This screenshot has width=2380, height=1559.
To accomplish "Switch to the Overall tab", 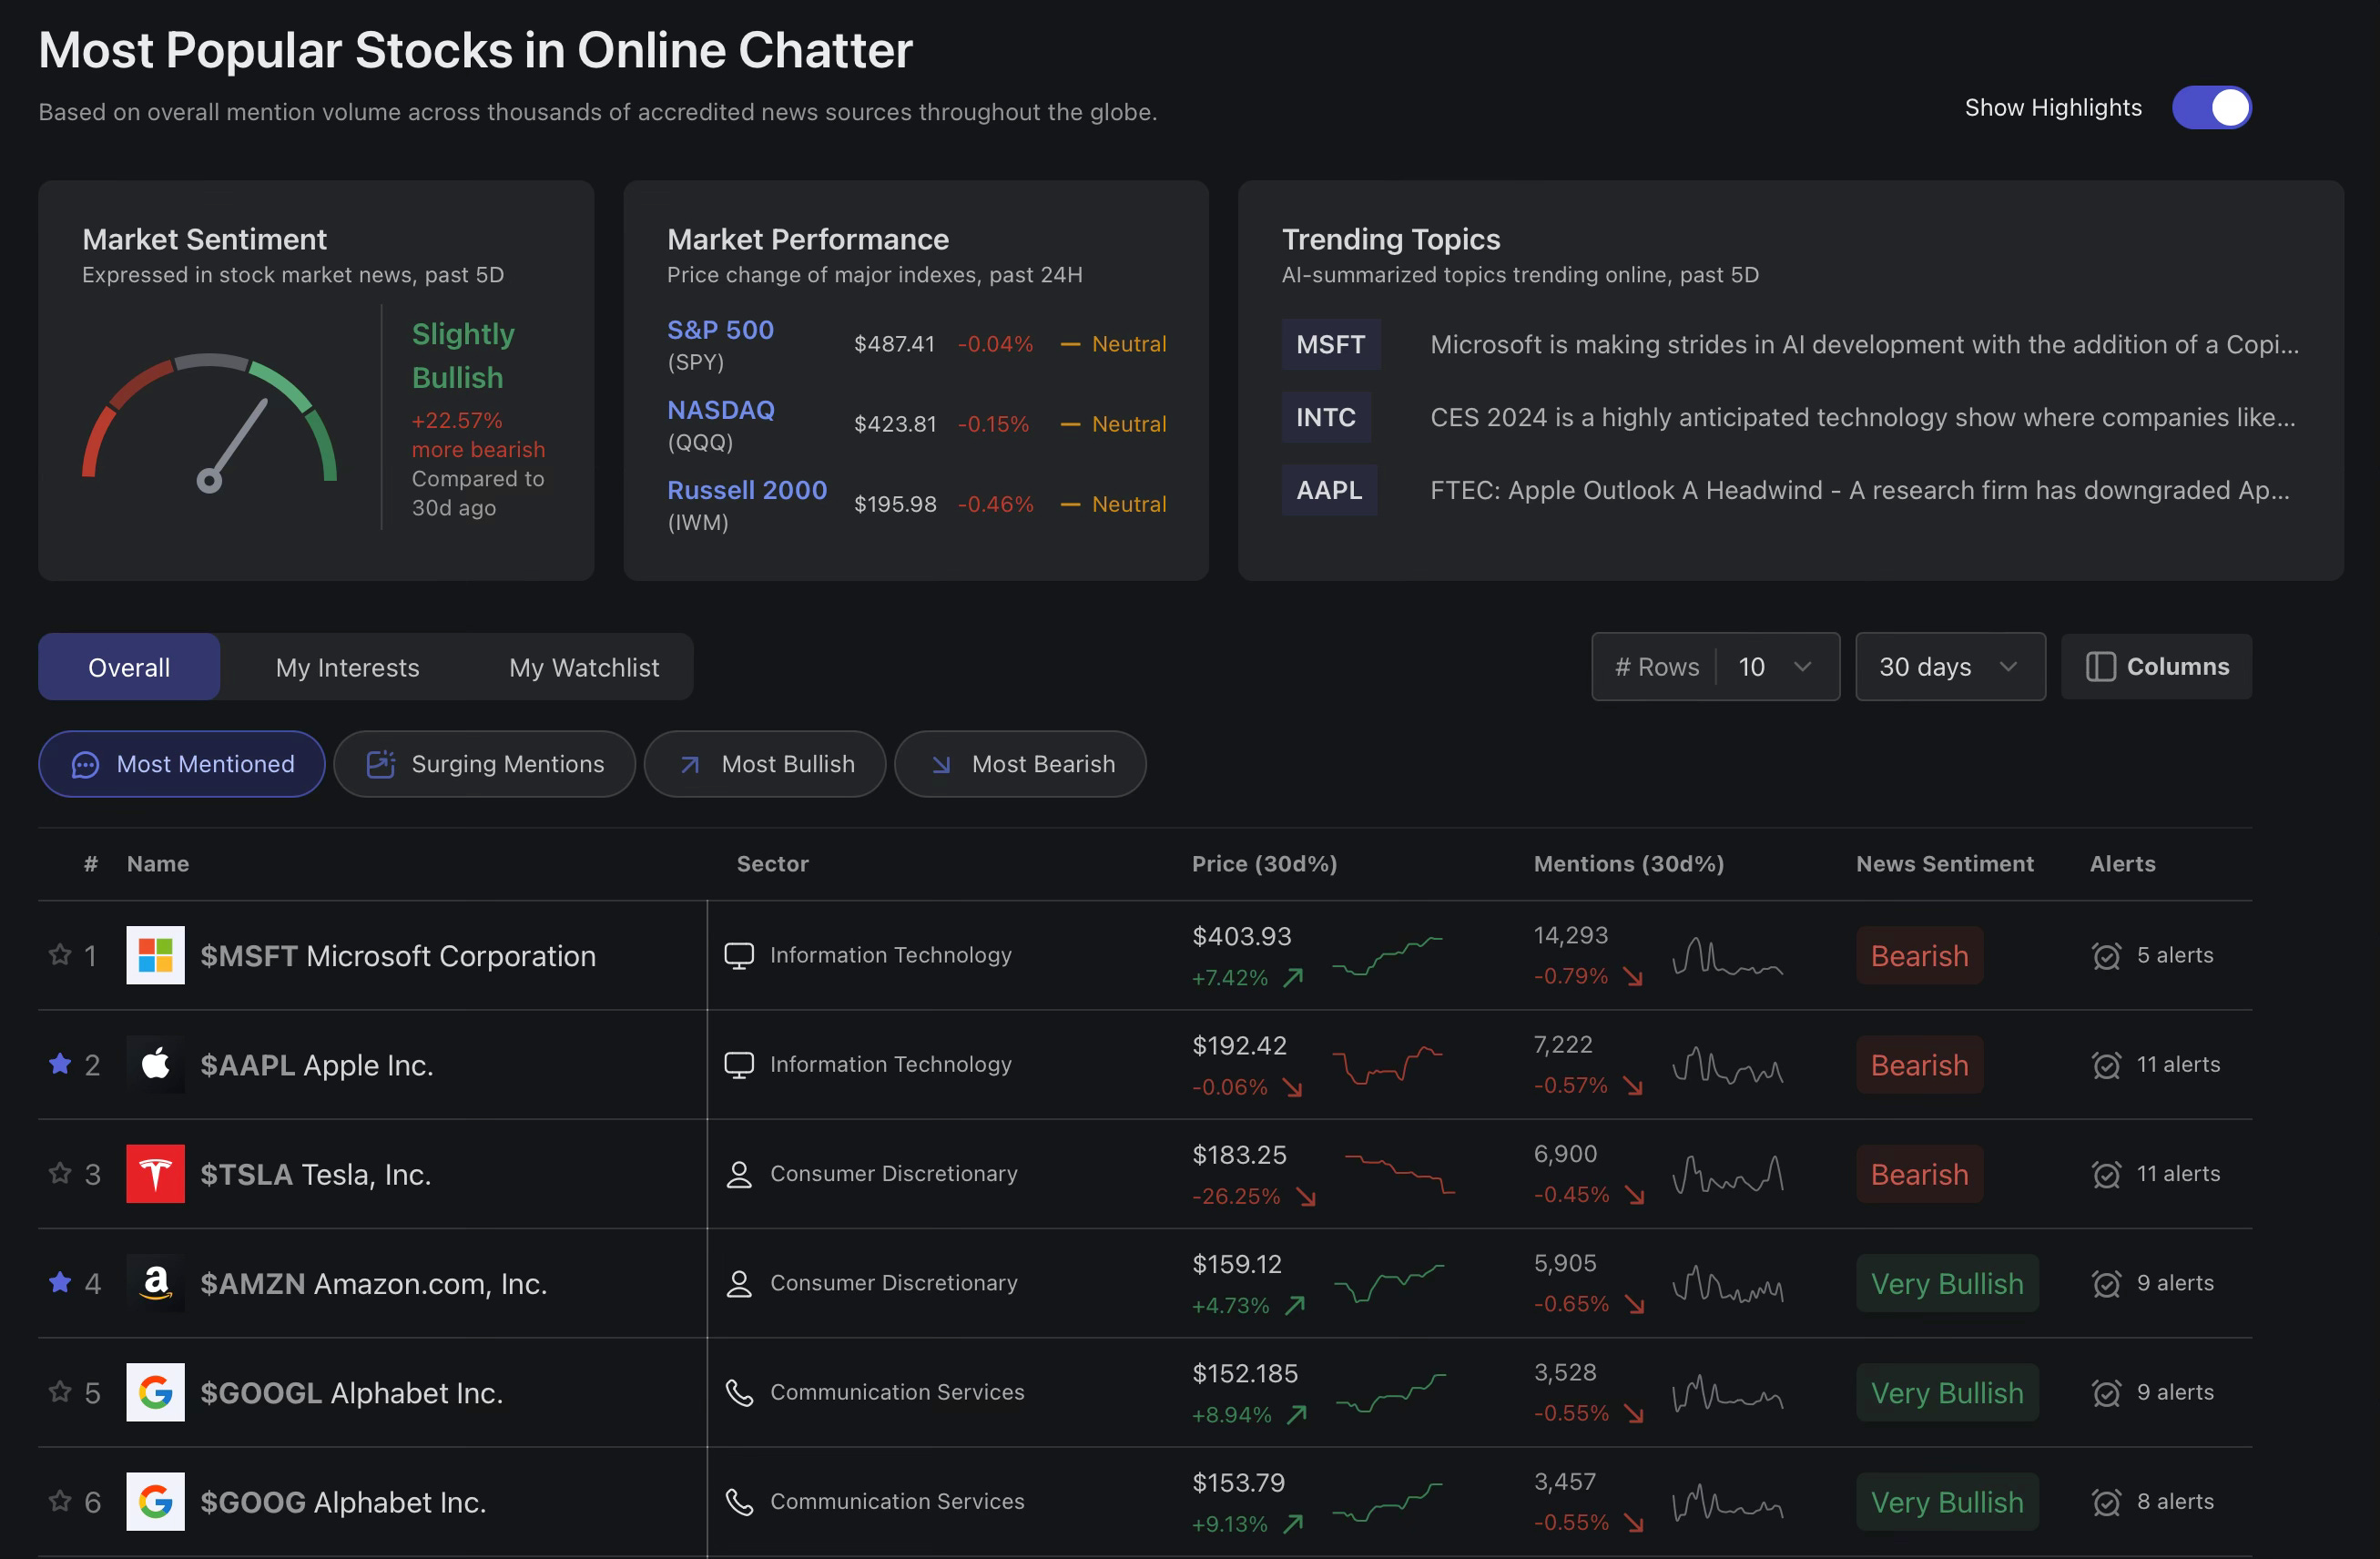I will [129, 667].
